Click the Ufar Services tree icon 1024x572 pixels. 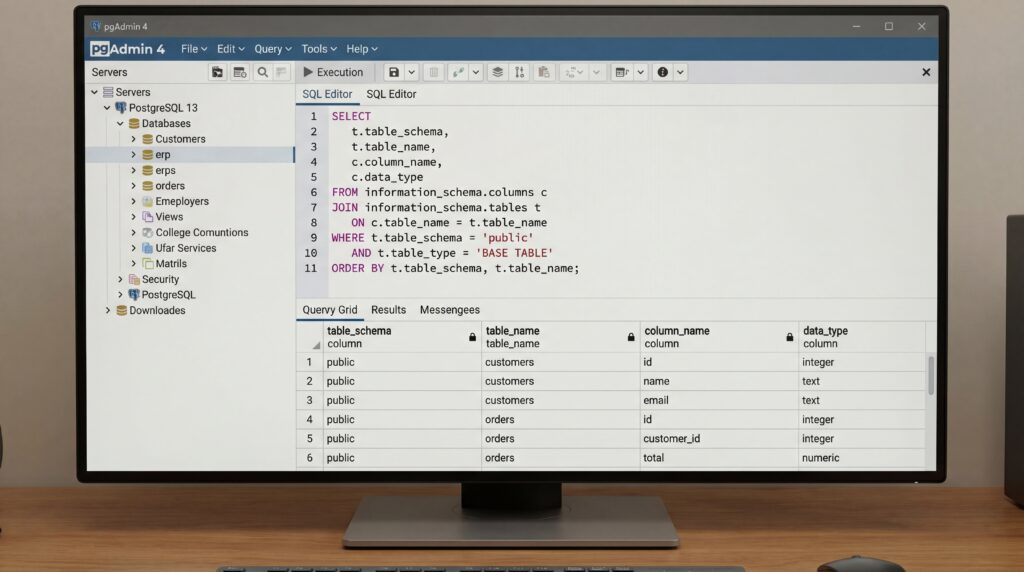pos(148,248)
